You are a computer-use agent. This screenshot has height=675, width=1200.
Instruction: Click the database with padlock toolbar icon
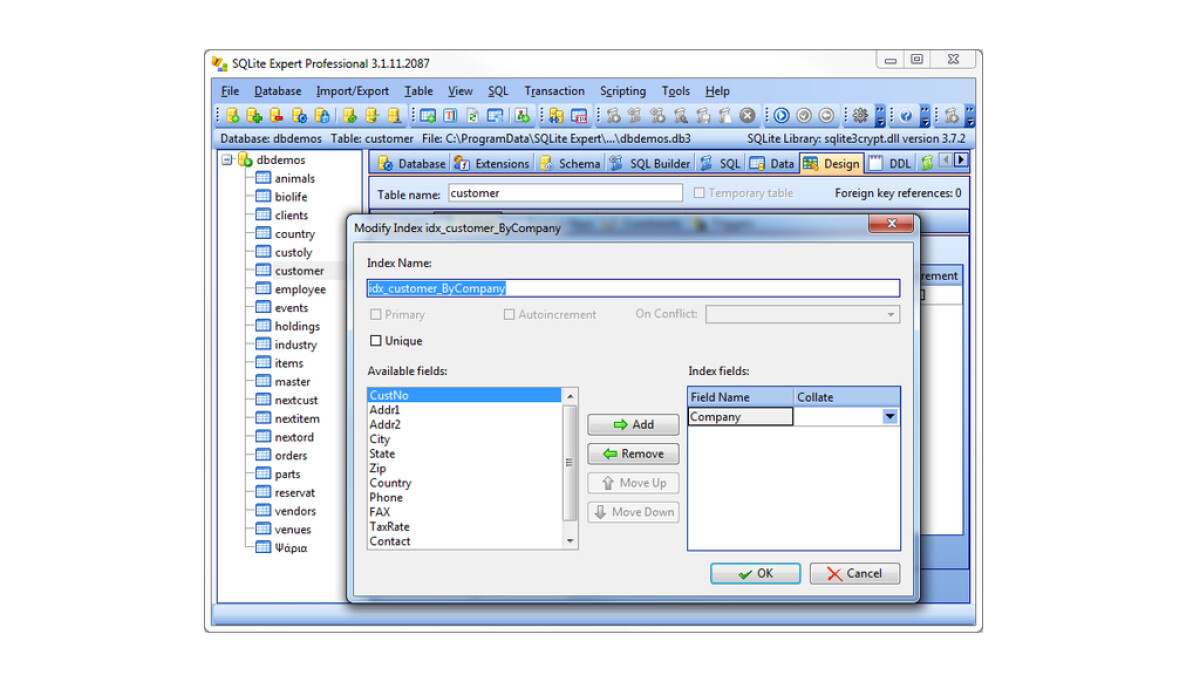point(320,115)
